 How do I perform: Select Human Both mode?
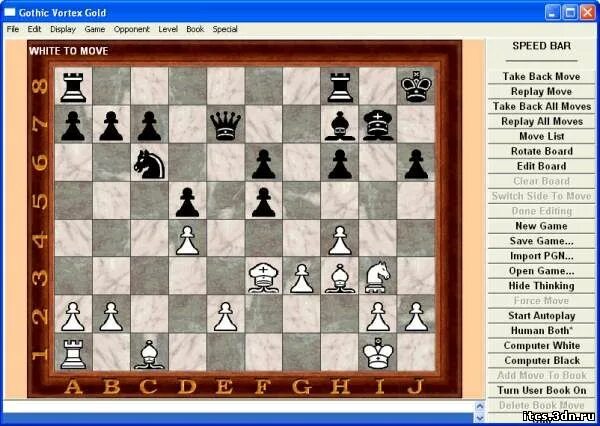(x=541, y=331)
